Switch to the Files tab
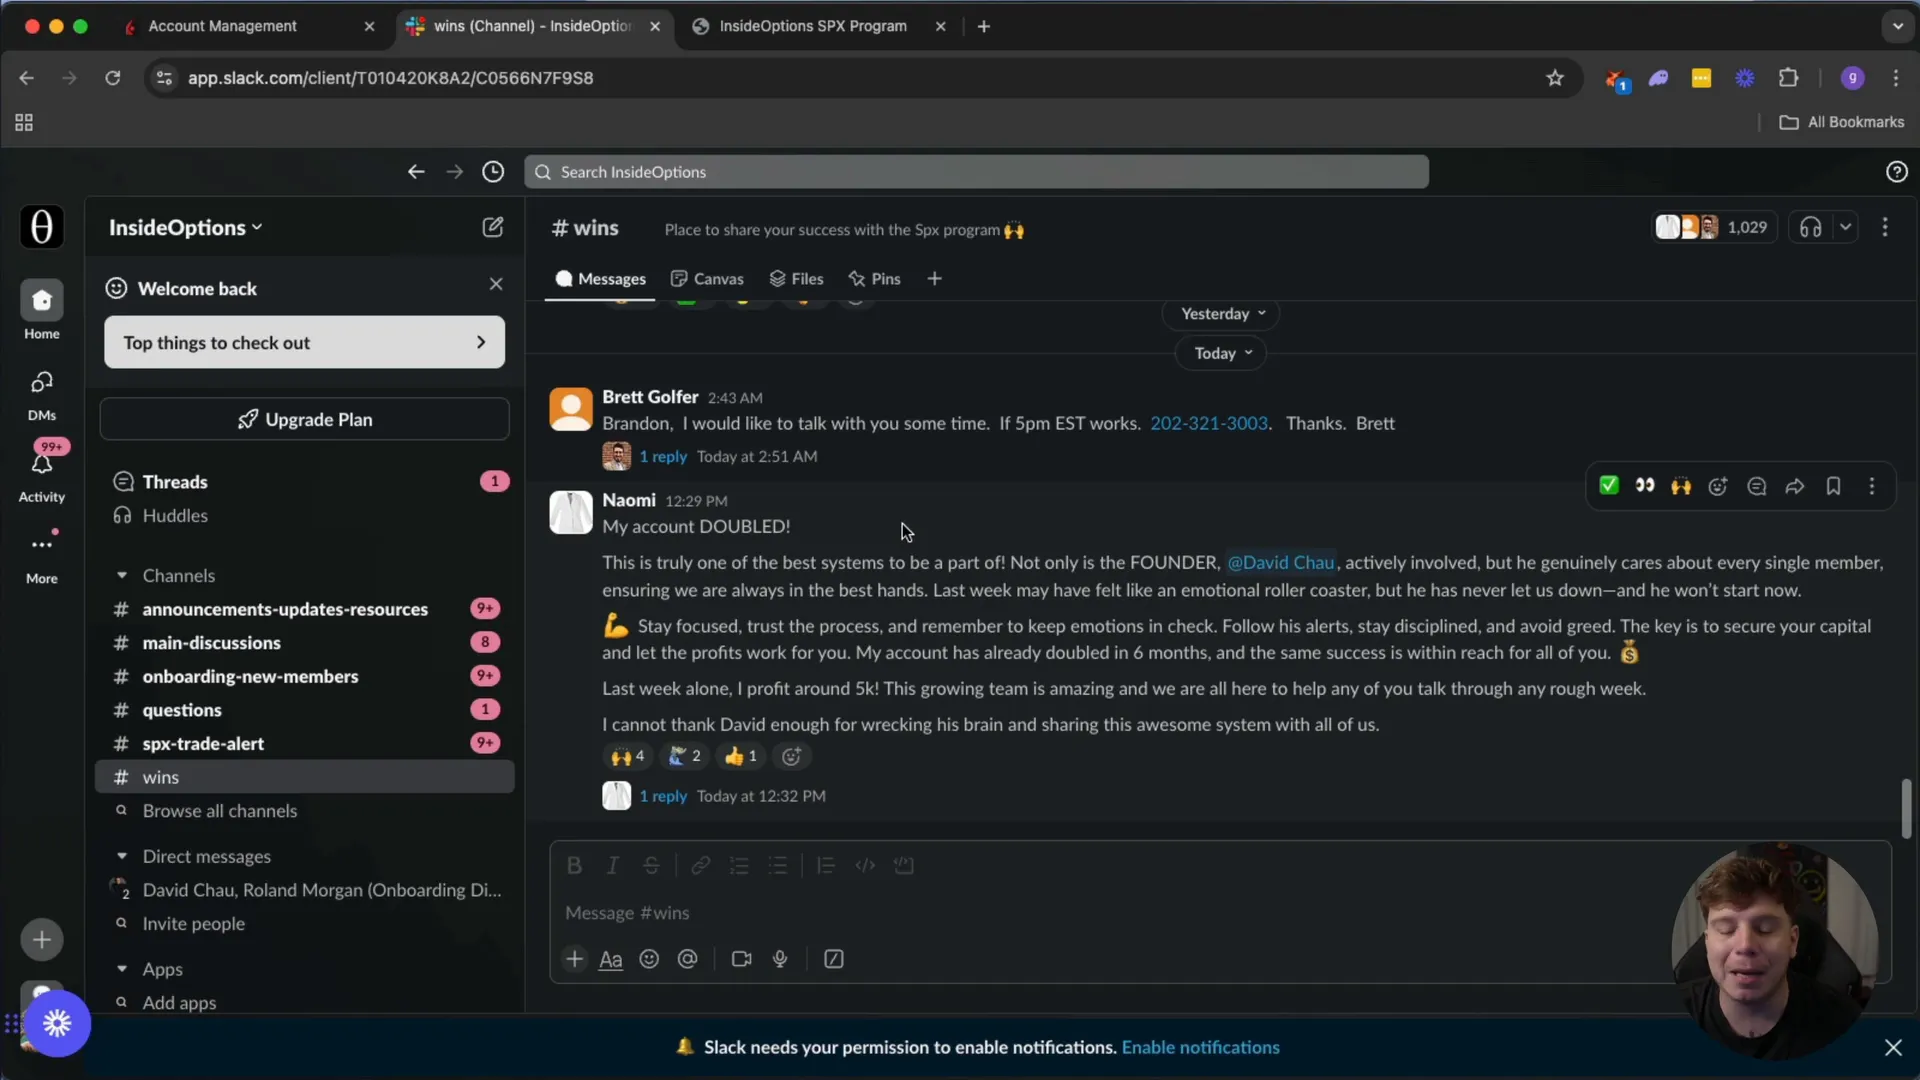Screen dimensions: 1920x1080 tap(796, 279)
